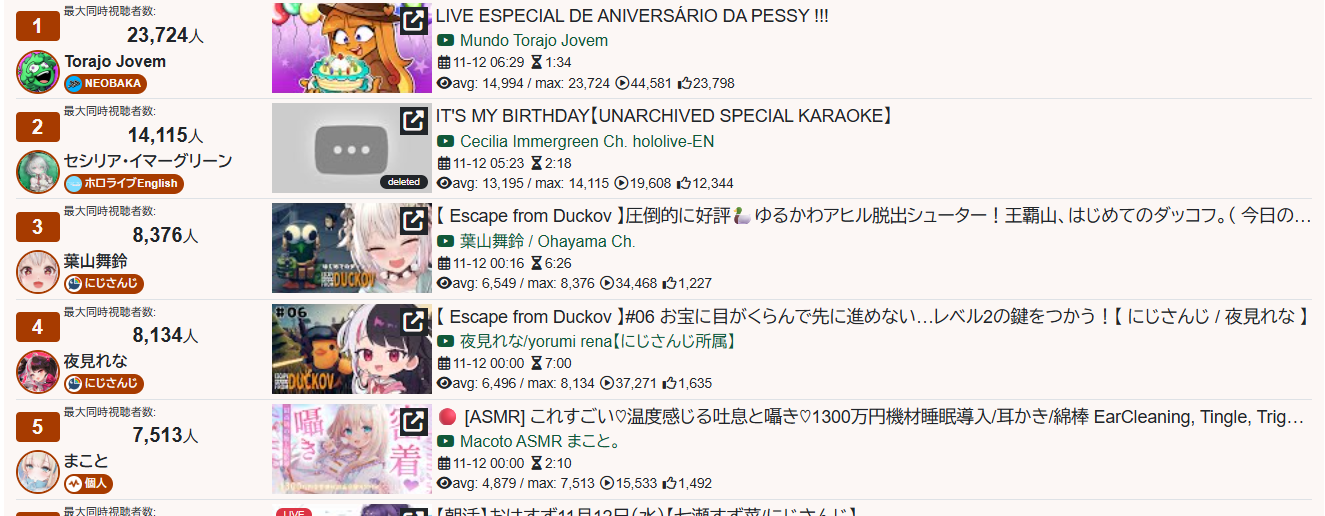Open Cecilia Immergreen Ch. hololive-EN channel link
The height and width of the screenshot is (516, 1325).
click(587, 141)
